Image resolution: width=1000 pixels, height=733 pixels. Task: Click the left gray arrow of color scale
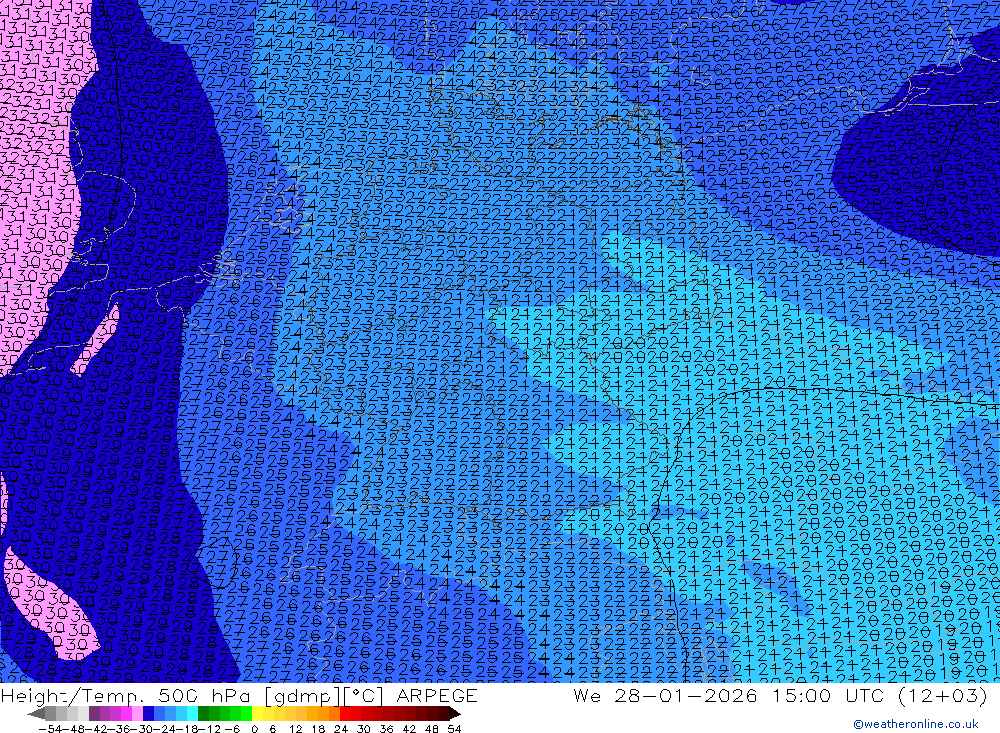pyautogui.click(x=36, y=714)
